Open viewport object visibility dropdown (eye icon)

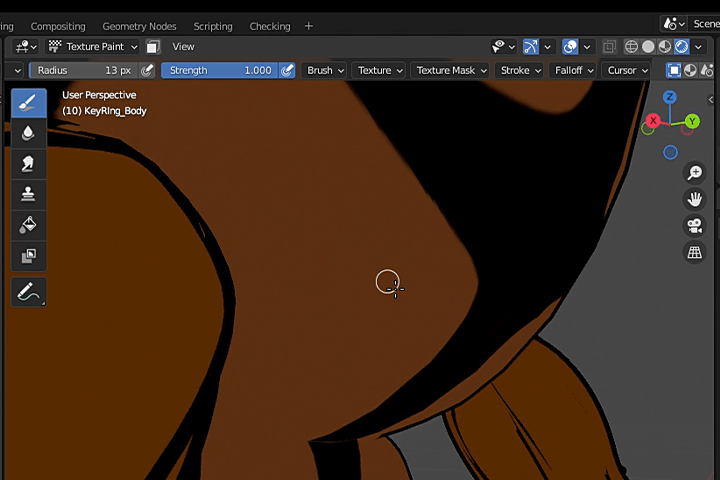[503, 46]
